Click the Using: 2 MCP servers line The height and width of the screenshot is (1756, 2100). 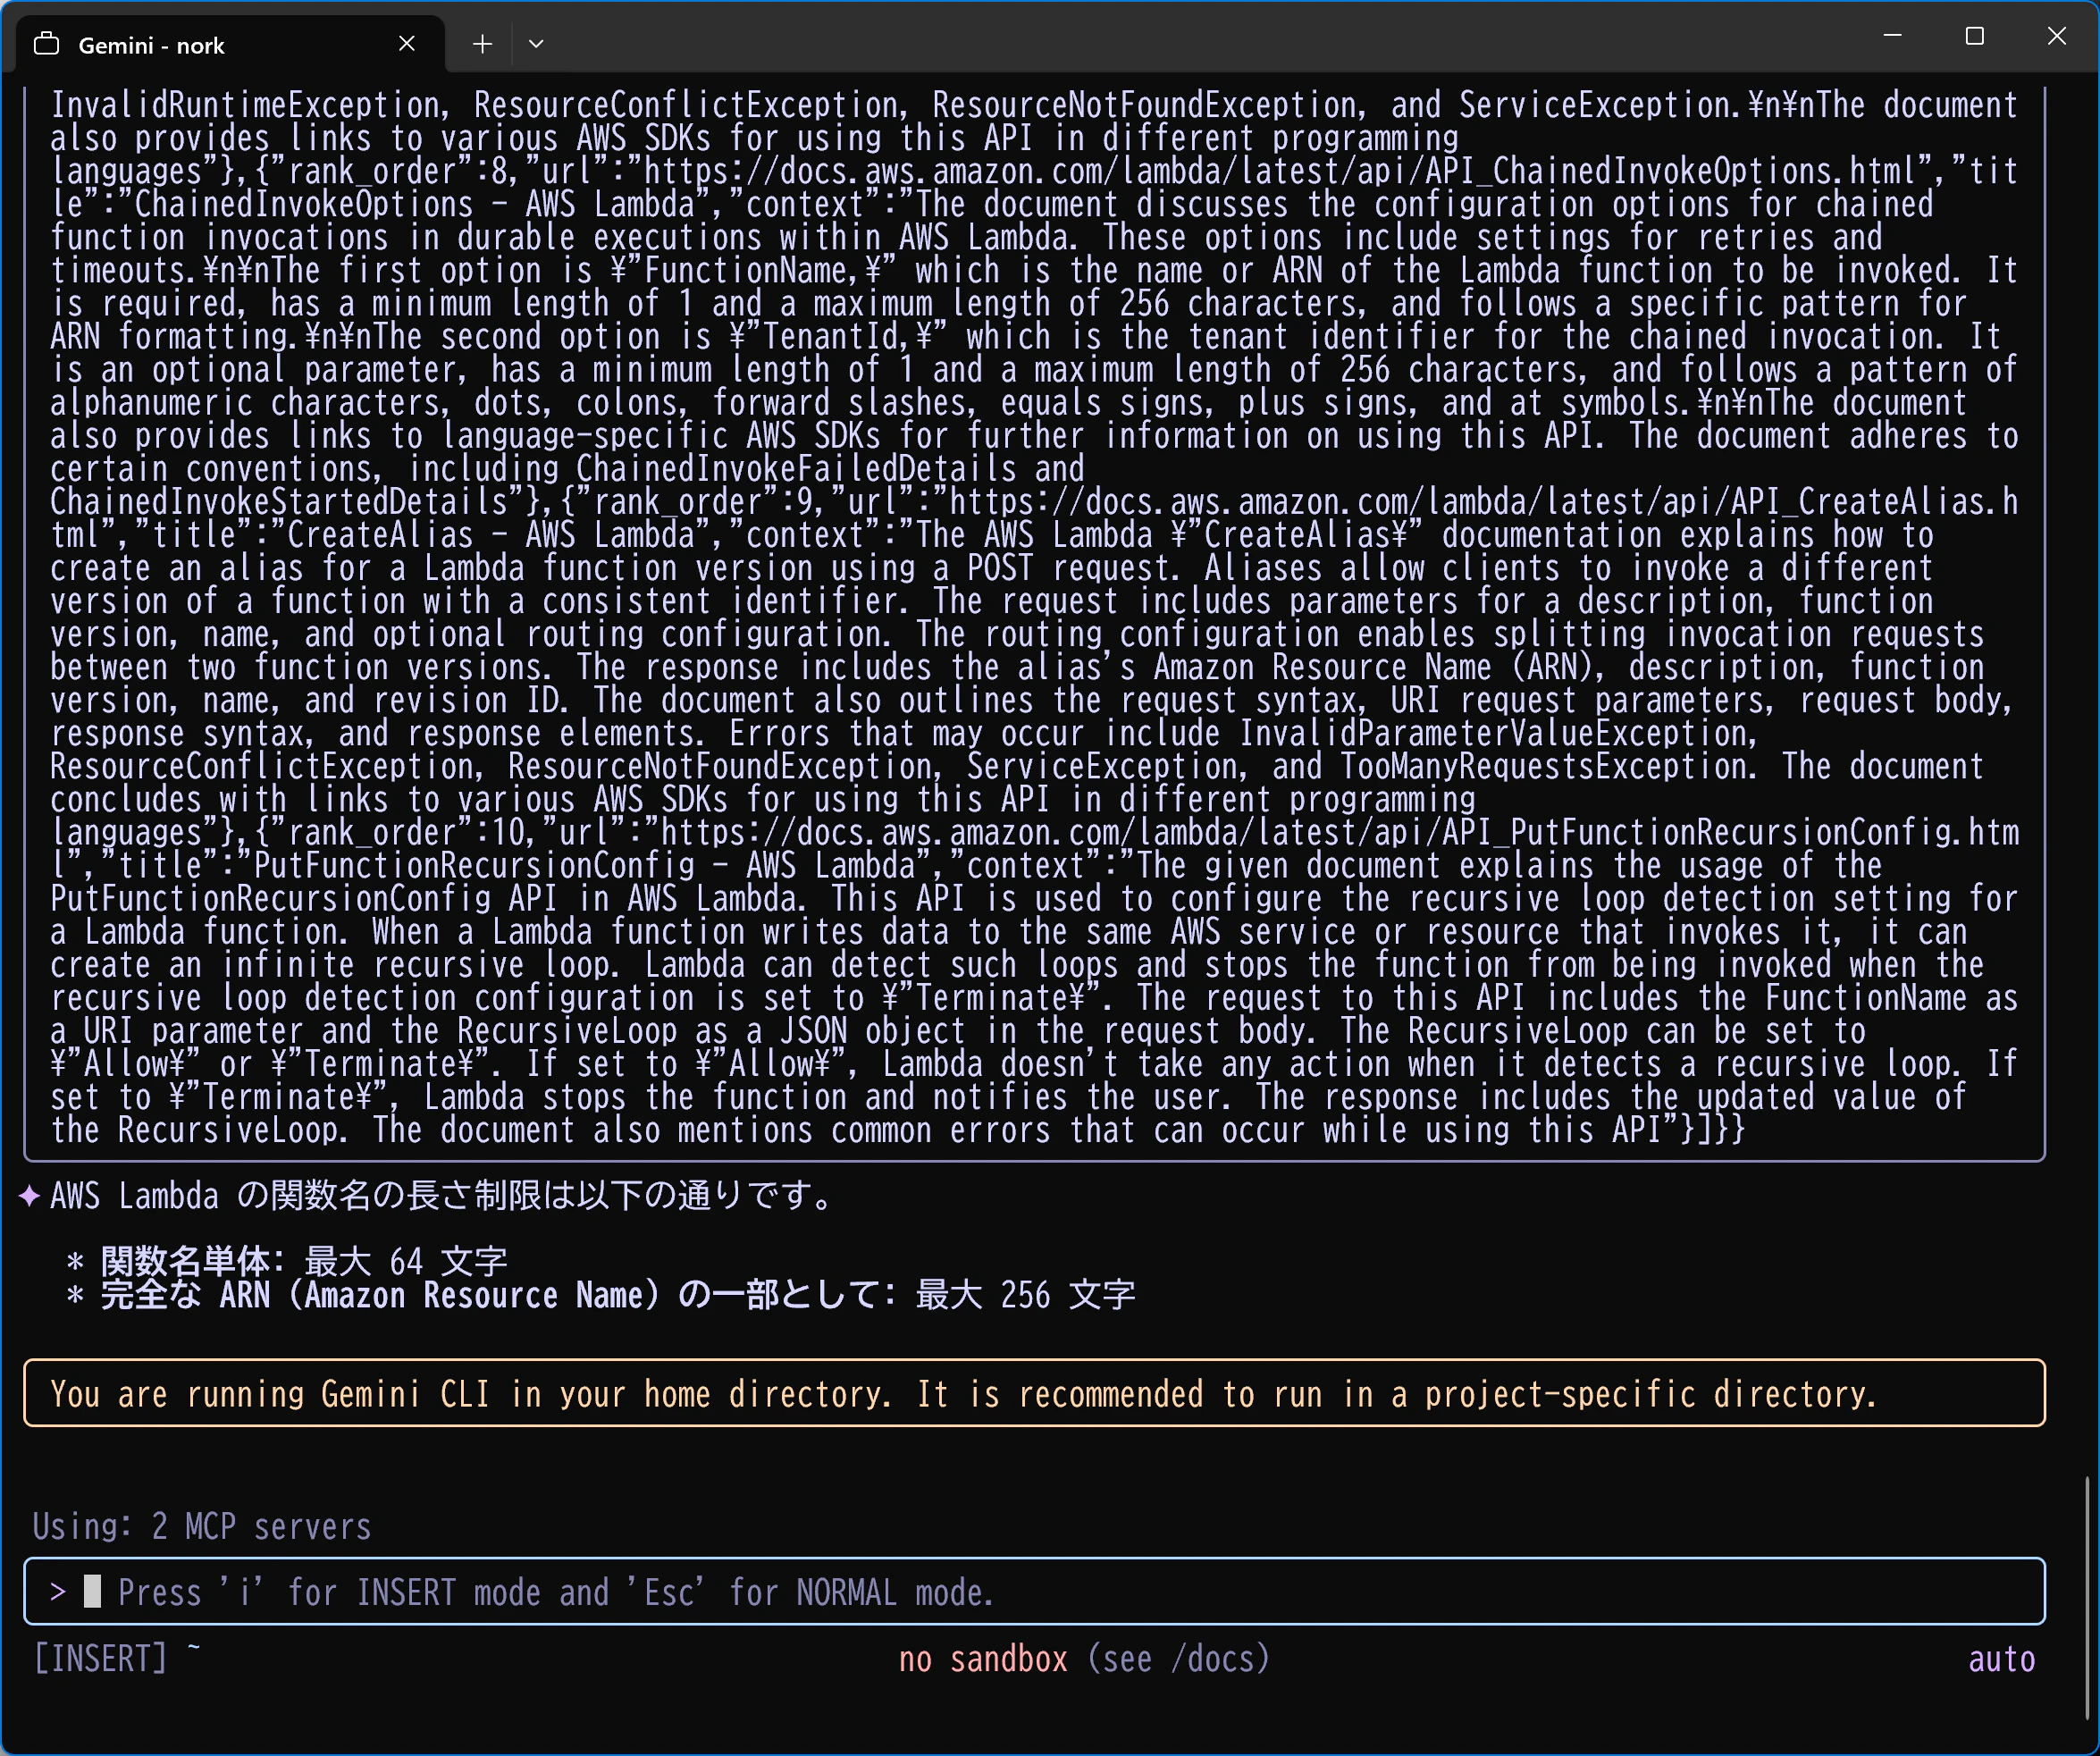click(202, 1527)
